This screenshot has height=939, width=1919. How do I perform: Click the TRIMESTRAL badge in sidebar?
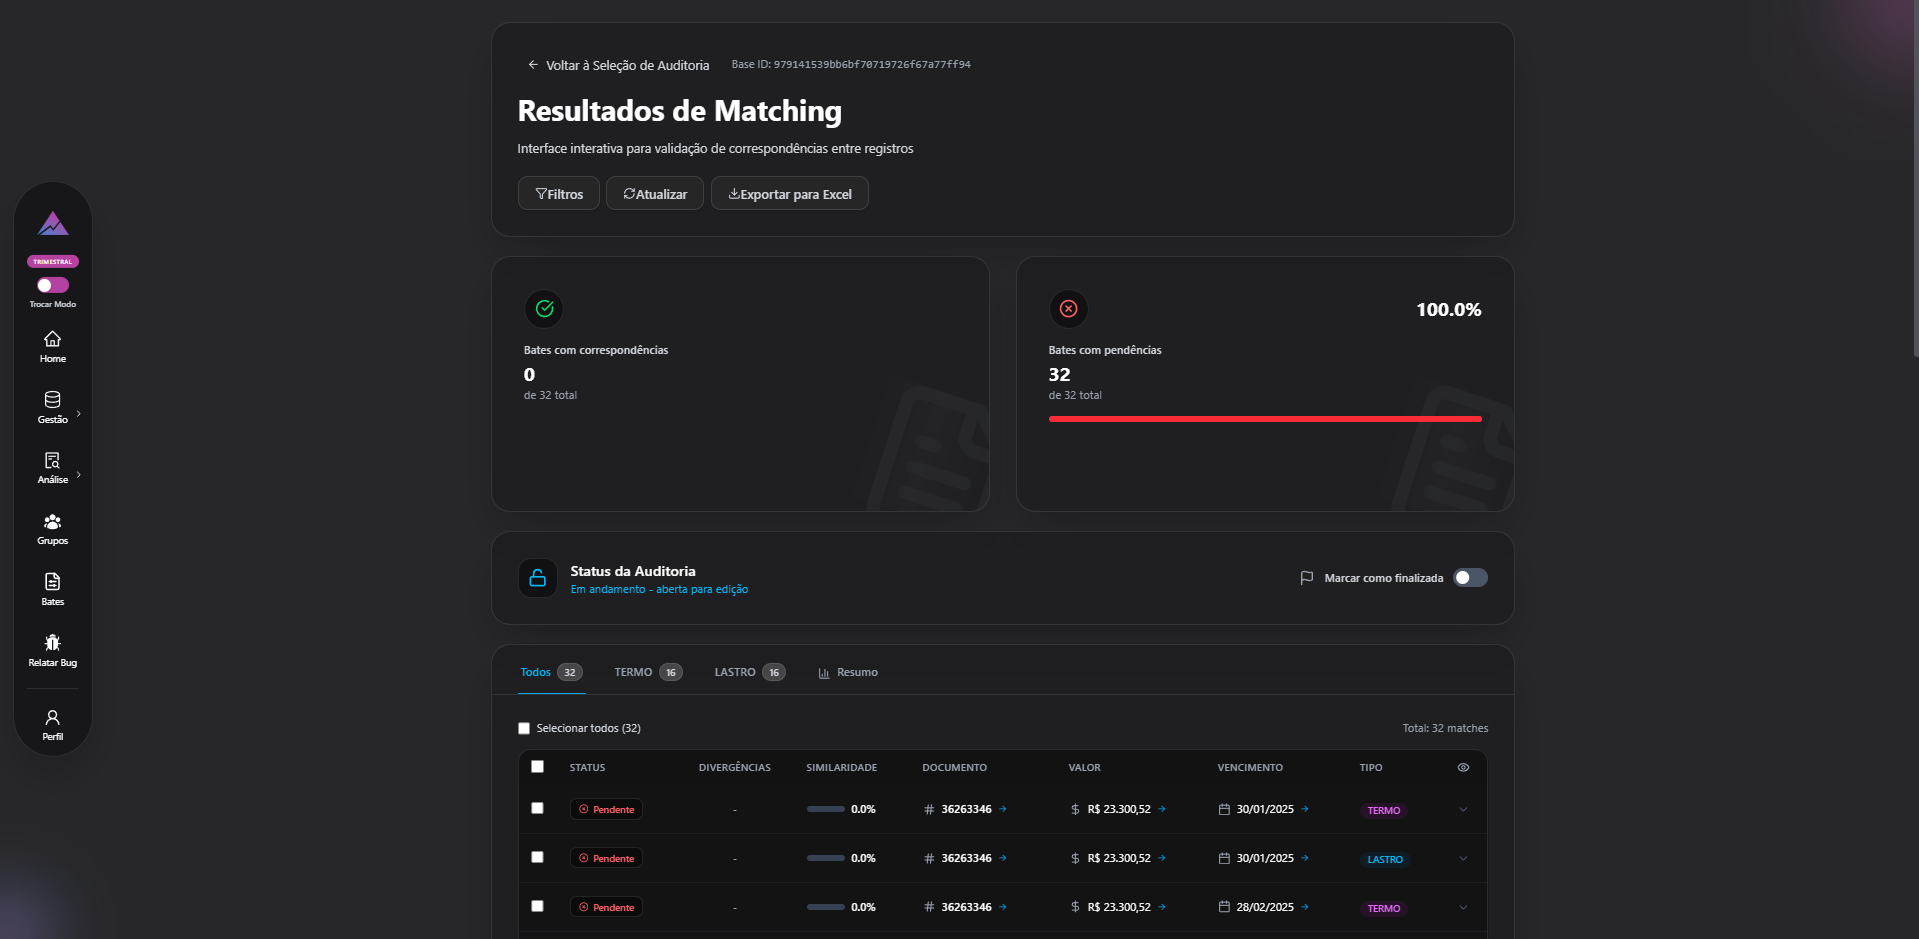point(53,262)
